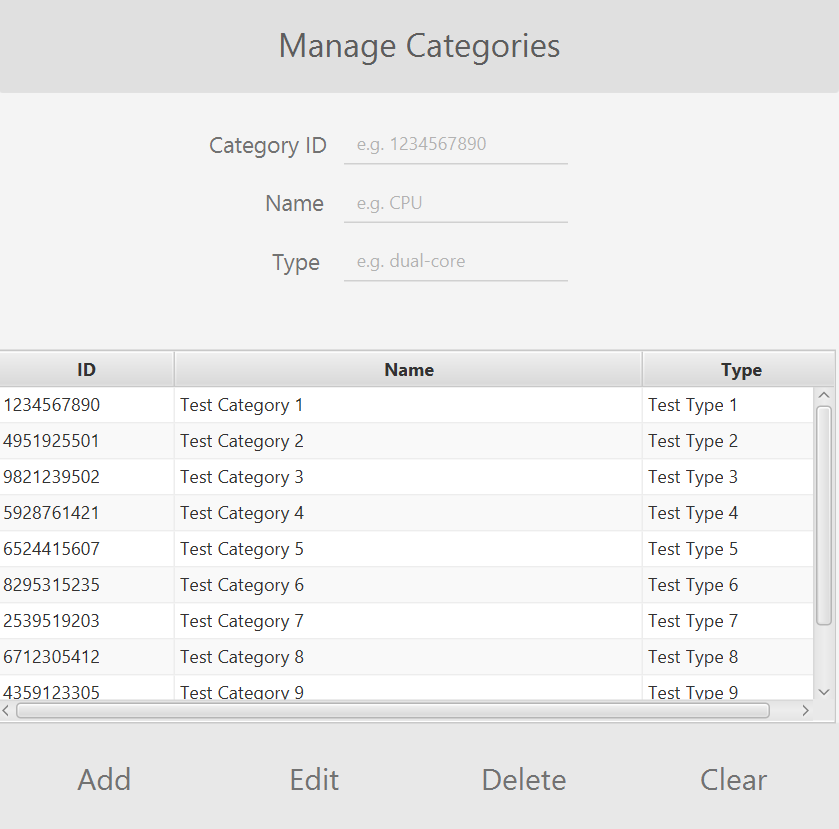Screen dimensions: 839x829
Task: Click the ID column header
Action: coord(86,369)
